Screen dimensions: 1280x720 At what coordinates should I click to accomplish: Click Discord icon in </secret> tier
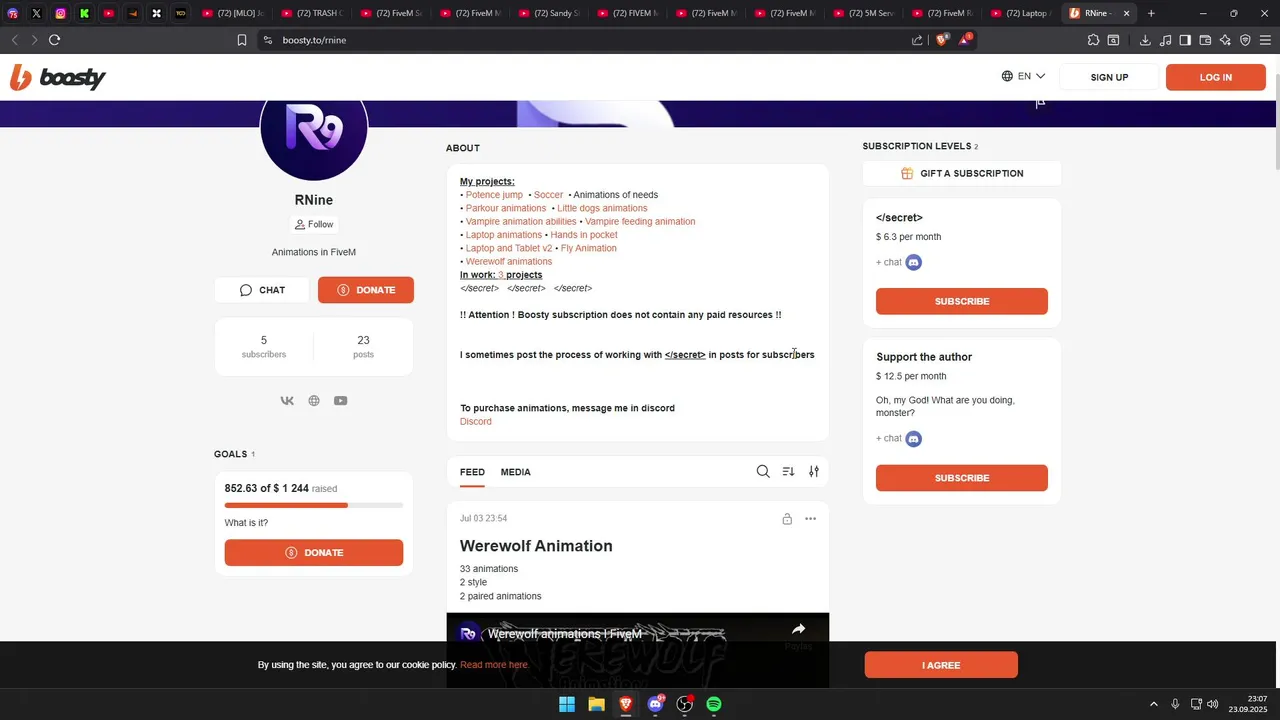pos(913,262)
